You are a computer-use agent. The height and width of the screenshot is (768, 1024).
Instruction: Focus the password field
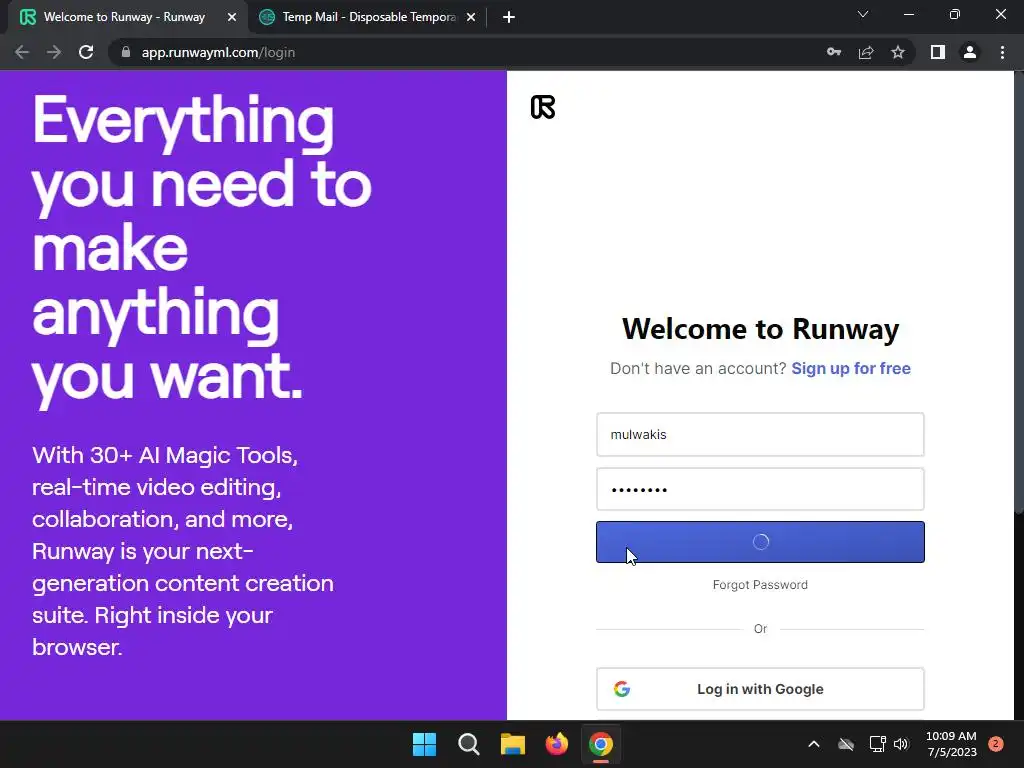tap(760, 489)
